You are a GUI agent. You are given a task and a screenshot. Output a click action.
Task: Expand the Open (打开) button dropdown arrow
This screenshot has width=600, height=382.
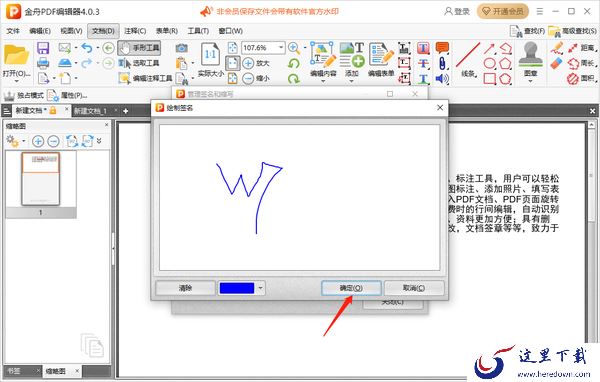click(x=16, y=81)
